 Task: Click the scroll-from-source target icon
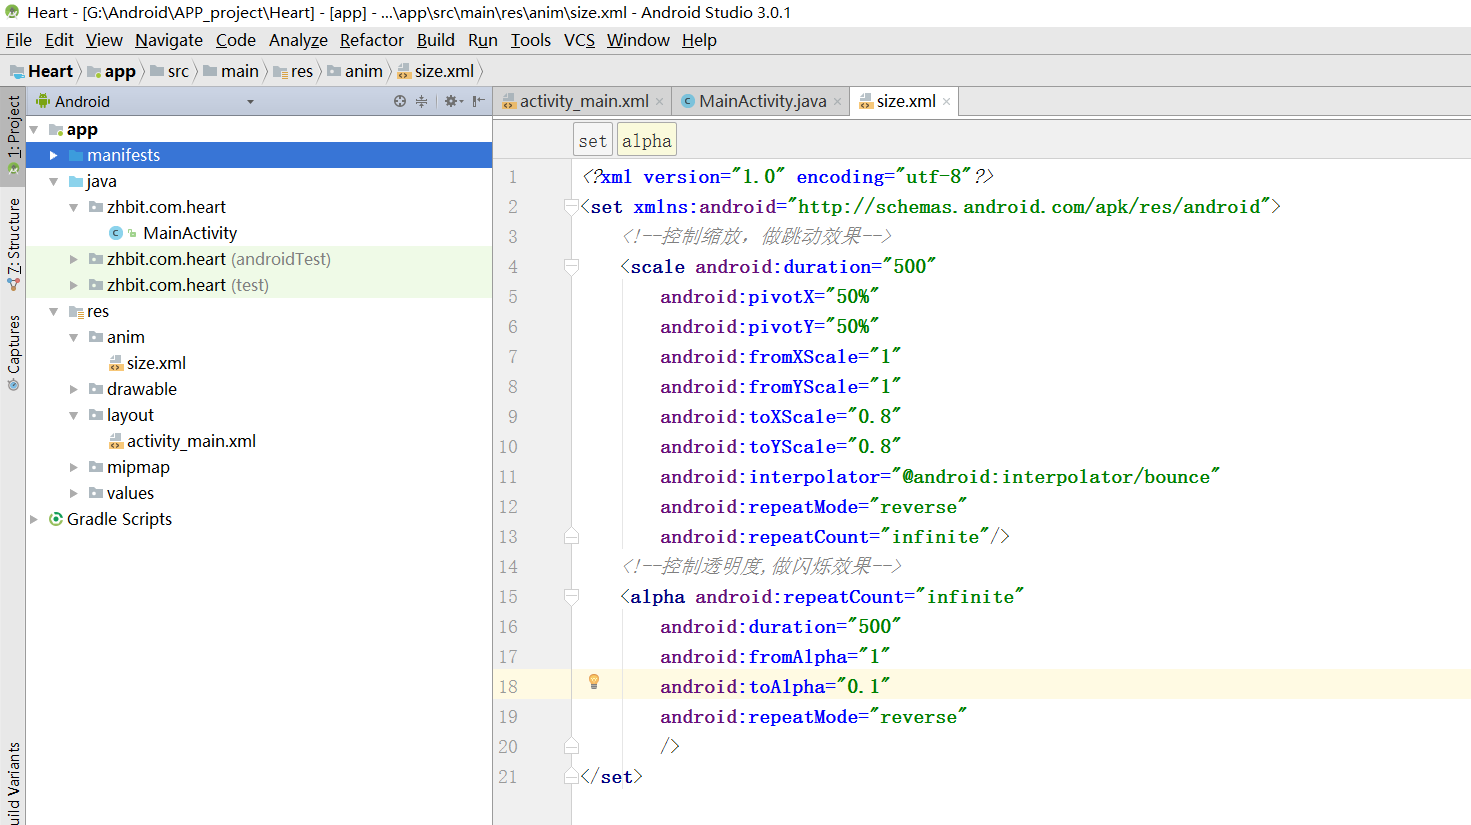click(x=400, y=101)
